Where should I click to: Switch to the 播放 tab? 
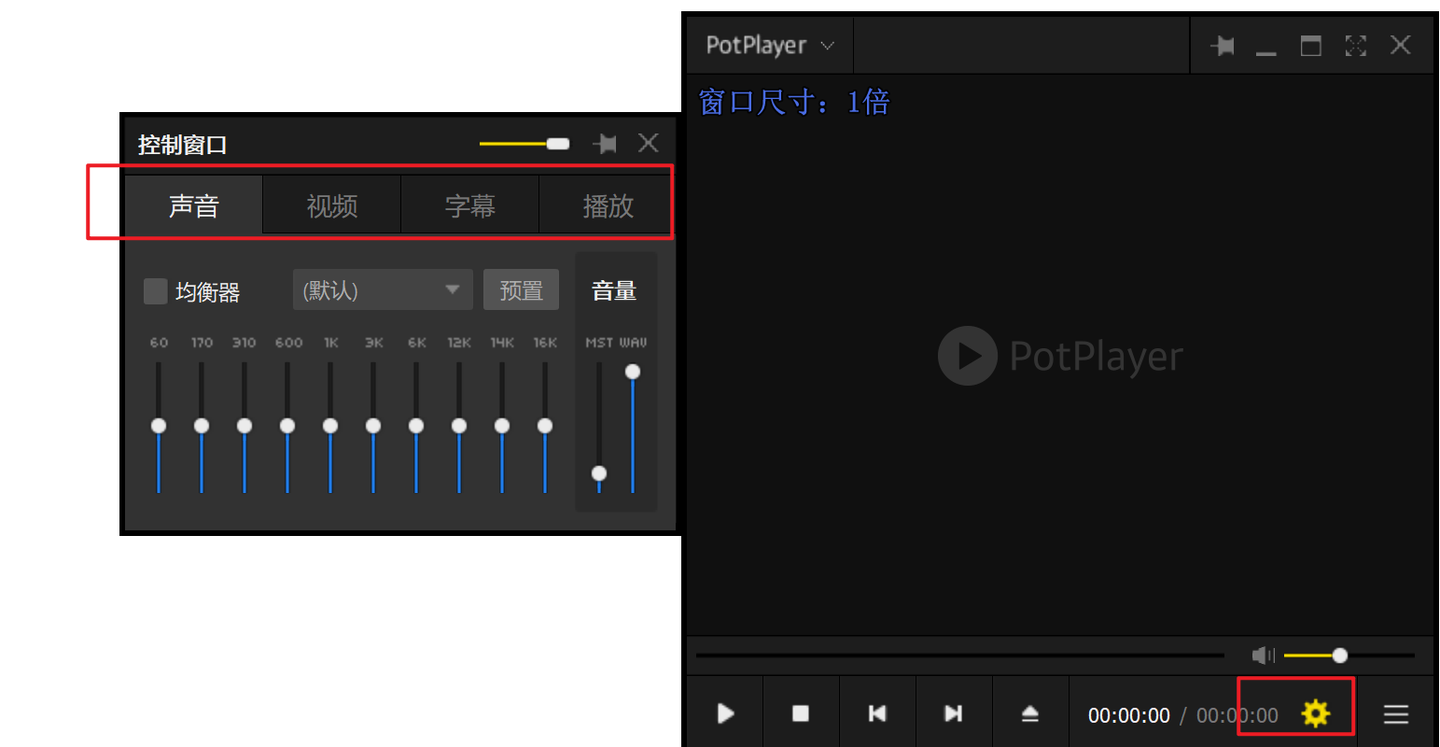607,205
